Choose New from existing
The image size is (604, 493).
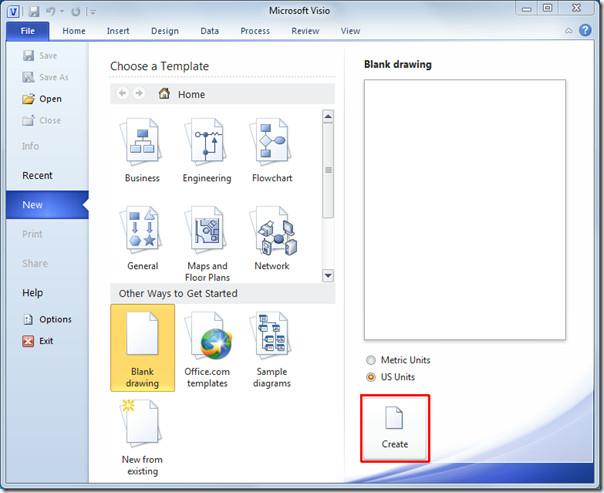click(142, 438)
